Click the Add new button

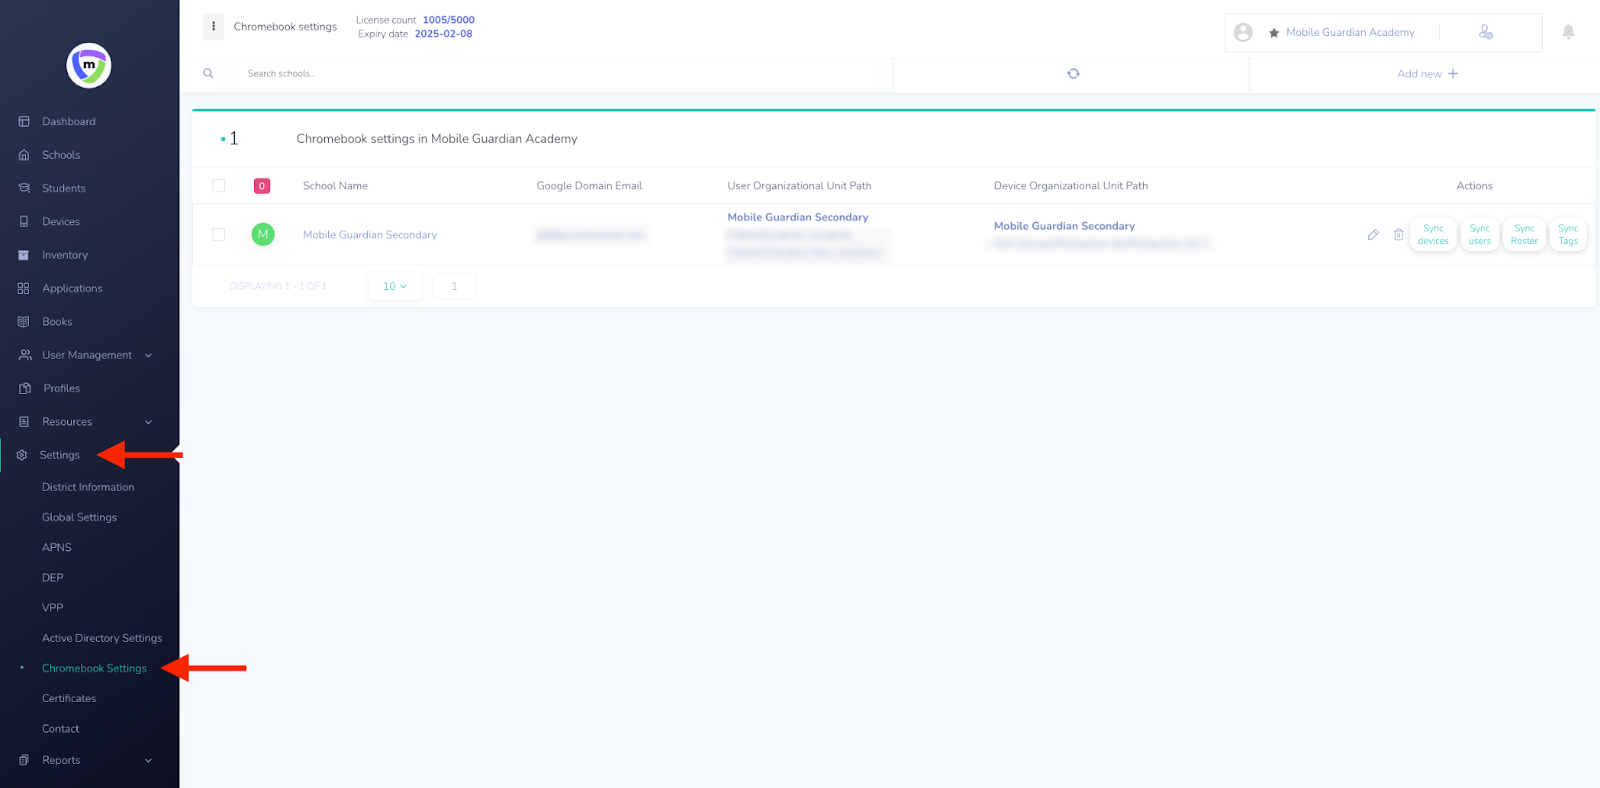tap(1427, 74)
